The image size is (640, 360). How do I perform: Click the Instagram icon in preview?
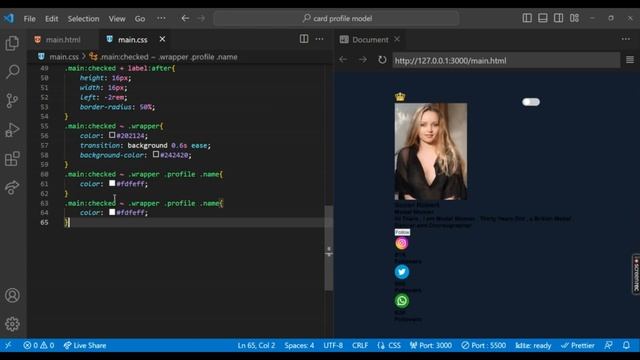click(x=402, y=243)
